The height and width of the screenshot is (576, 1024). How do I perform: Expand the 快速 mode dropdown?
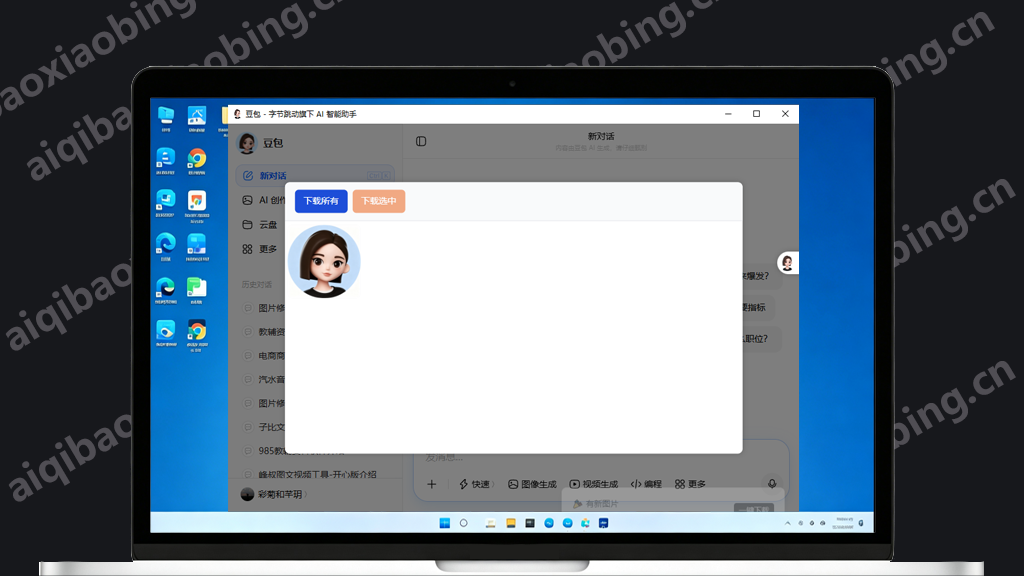pos(475,484)
